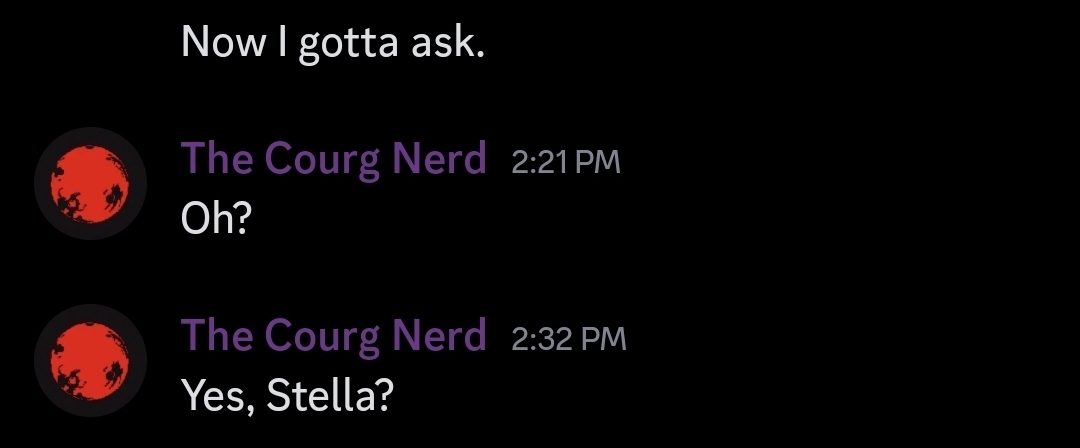The height and width of the screenshot is (448, 1080).
Task: Click the 2:32 PM message timestamp
Action: pyautogui.click(x=568, y=339)
